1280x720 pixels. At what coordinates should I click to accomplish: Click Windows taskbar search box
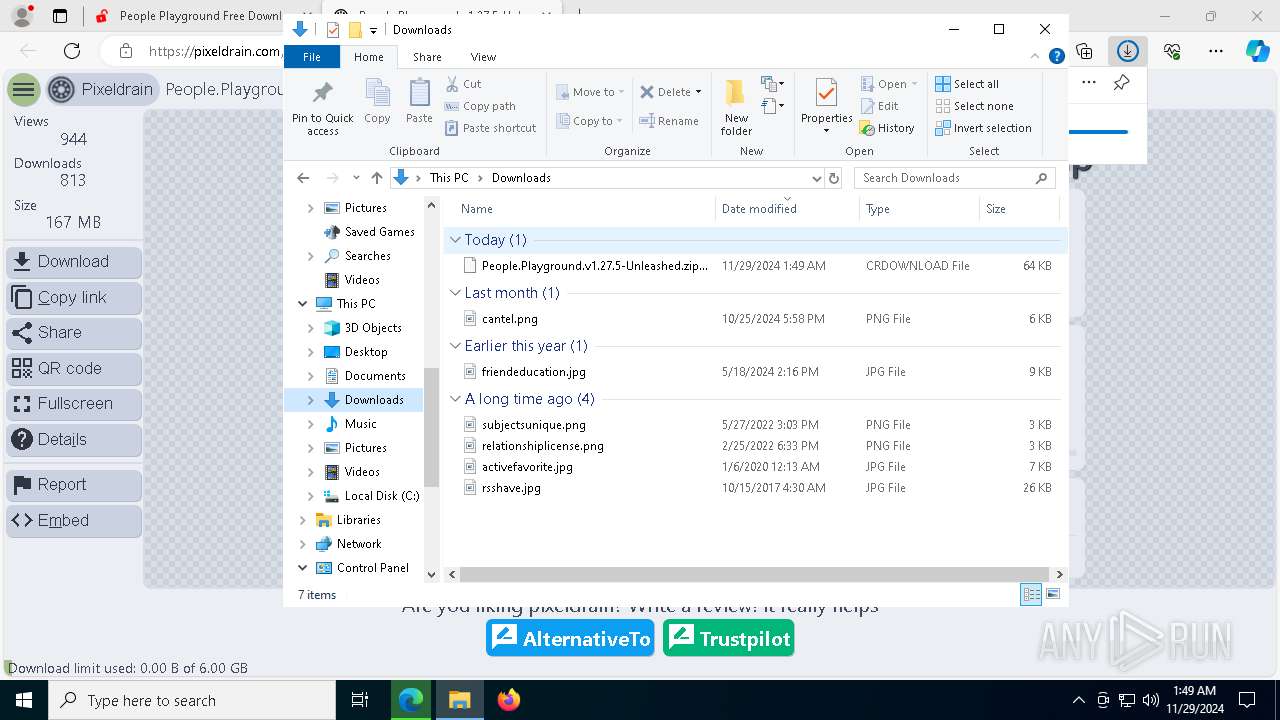point(192,700)
